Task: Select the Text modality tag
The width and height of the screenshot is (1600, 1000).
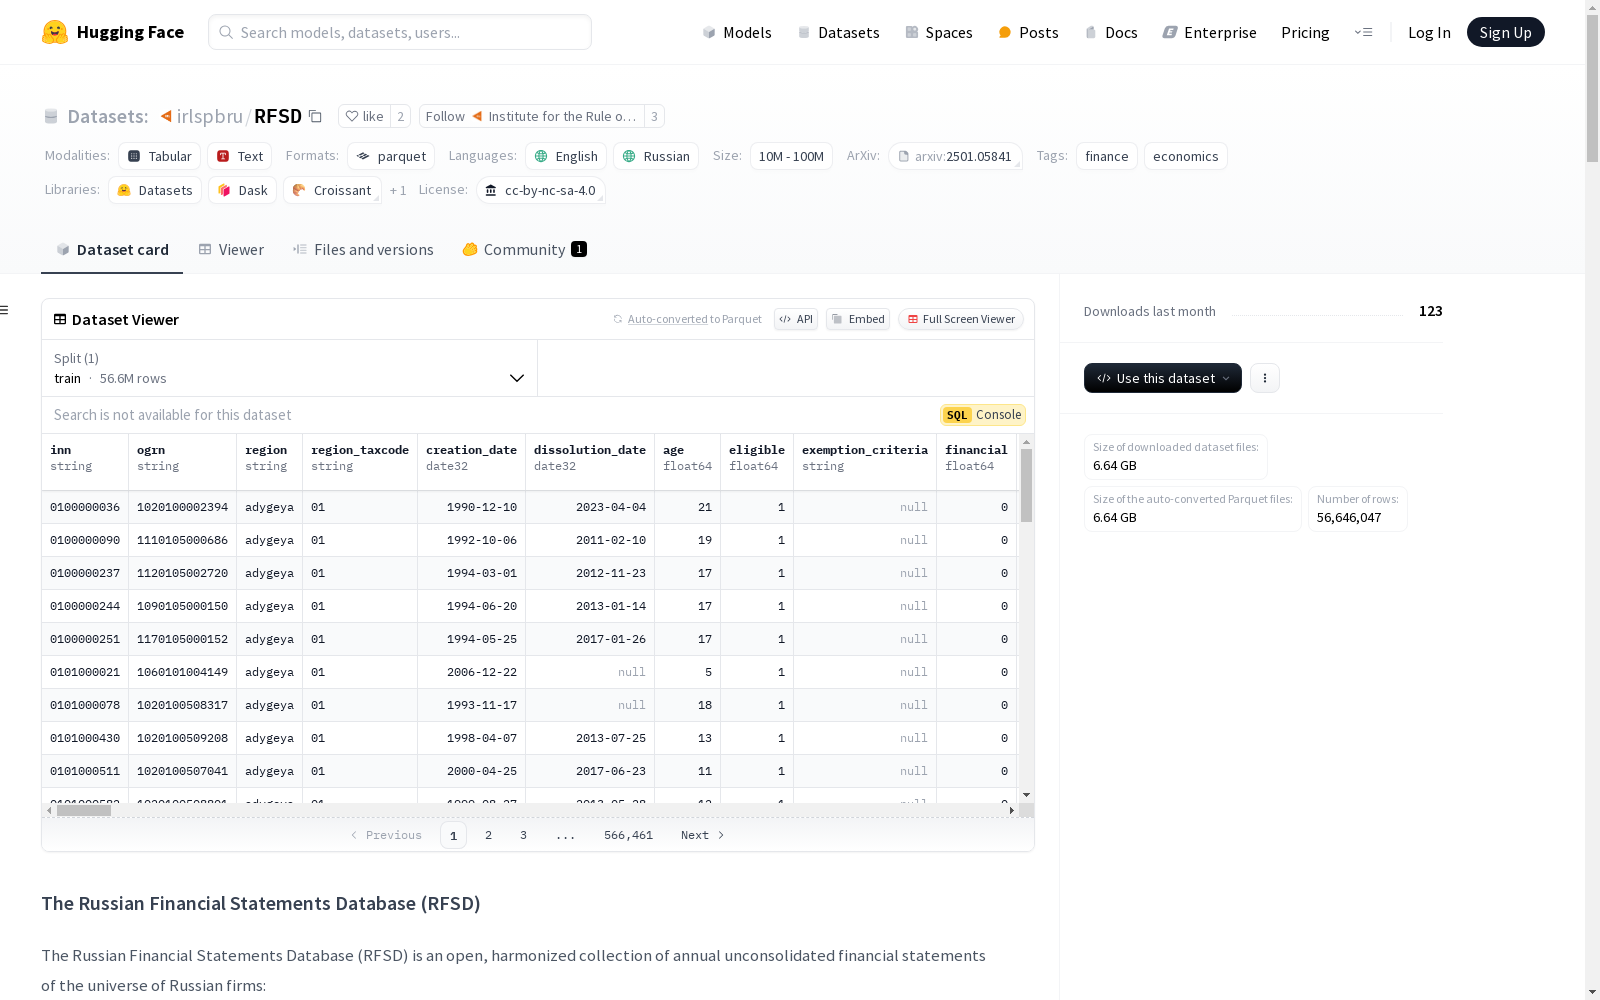Action: click(240, 156)
